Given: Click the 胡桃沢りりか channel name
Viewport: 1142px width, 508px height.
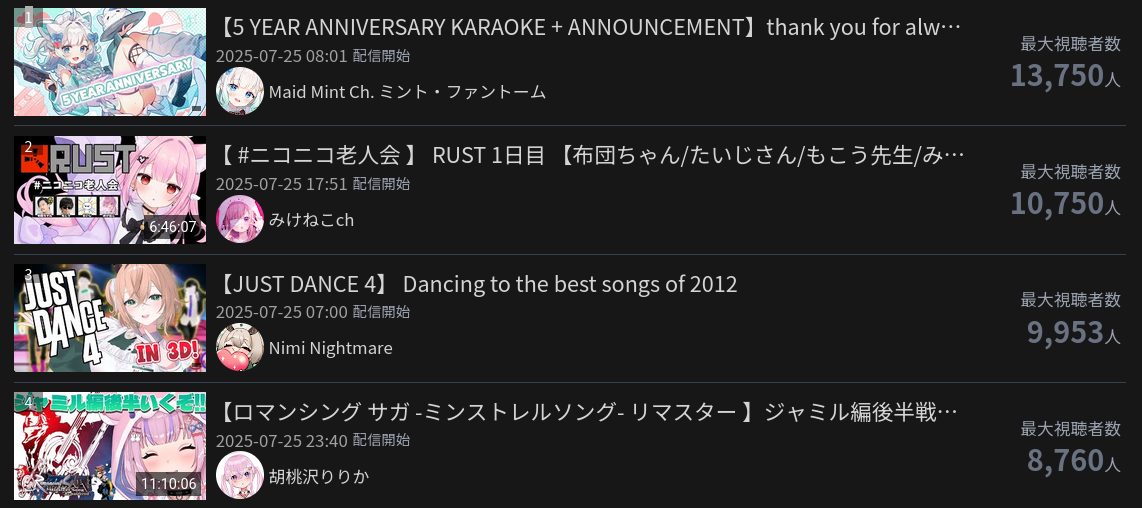Looking at the screenshot, I should [x=318, y=476].
